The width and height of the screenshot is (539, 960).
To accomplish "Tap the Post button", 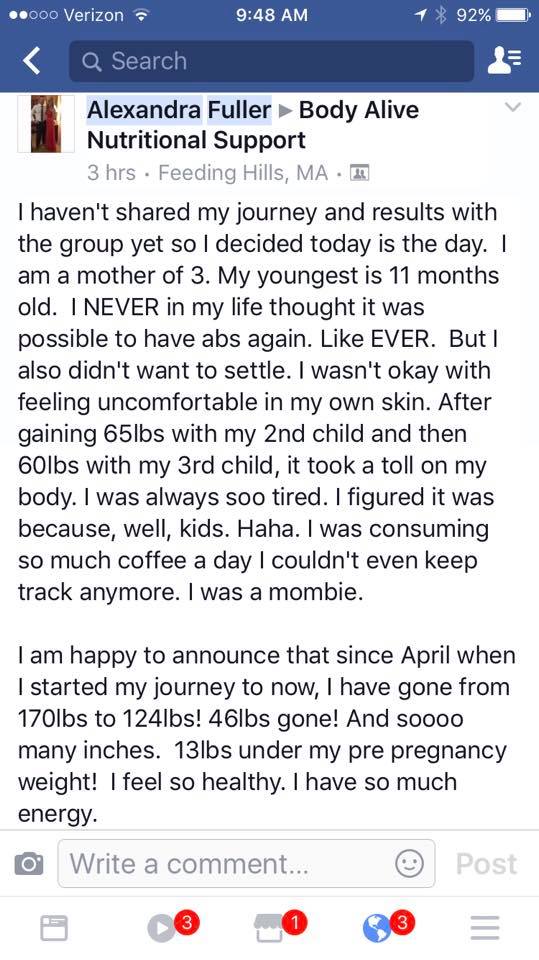I will (486, 864).
